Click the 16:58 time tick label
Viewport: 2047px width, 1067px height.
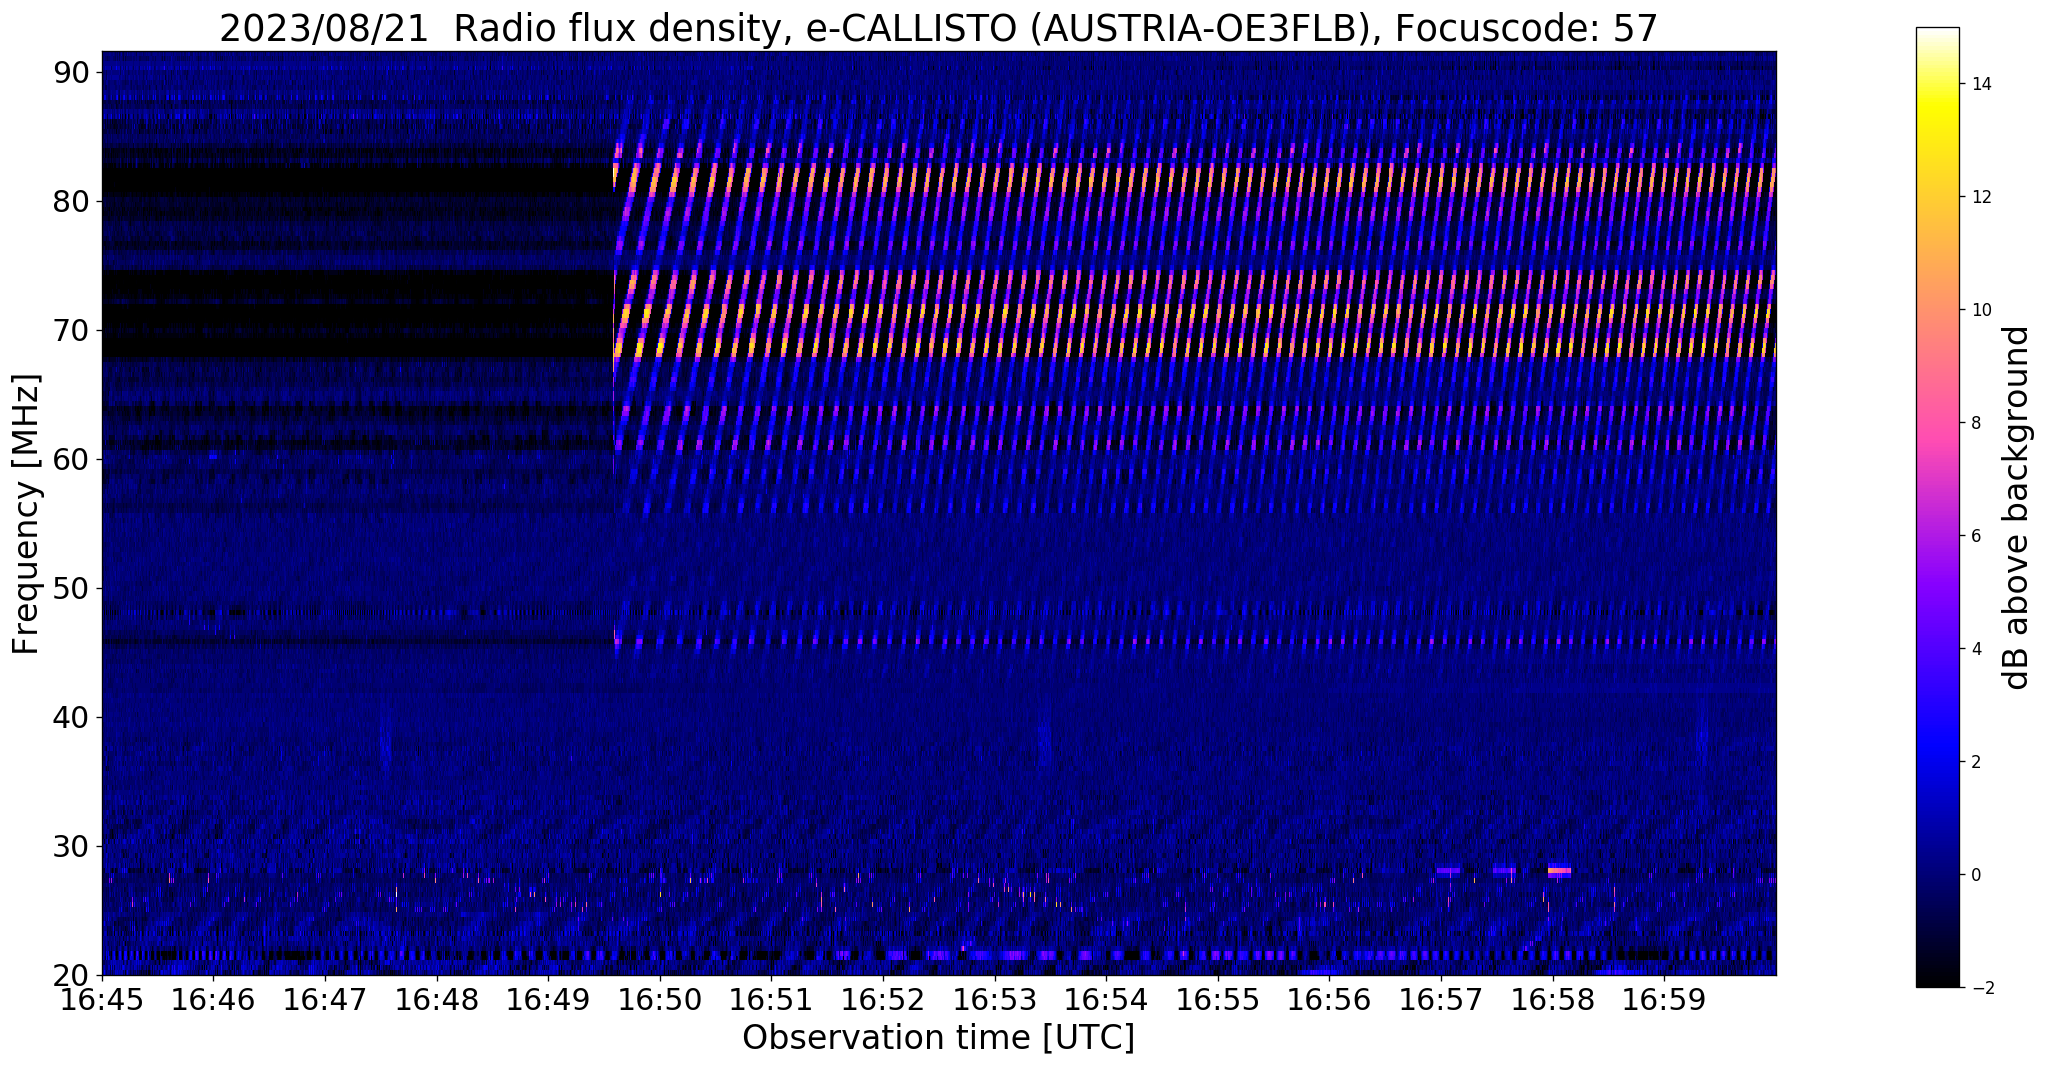pos(1553,999)
